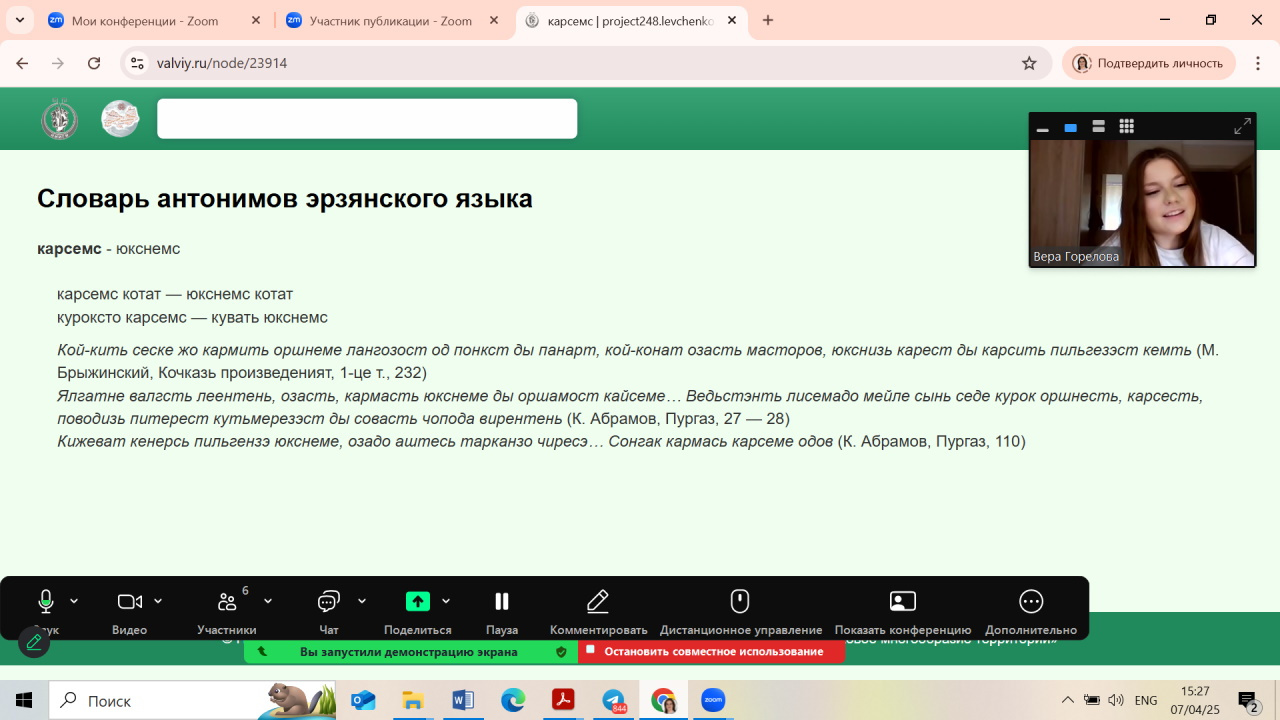Screen dimensions: 1280x720
Task: Expand the share options arrow
Action: 446,601
